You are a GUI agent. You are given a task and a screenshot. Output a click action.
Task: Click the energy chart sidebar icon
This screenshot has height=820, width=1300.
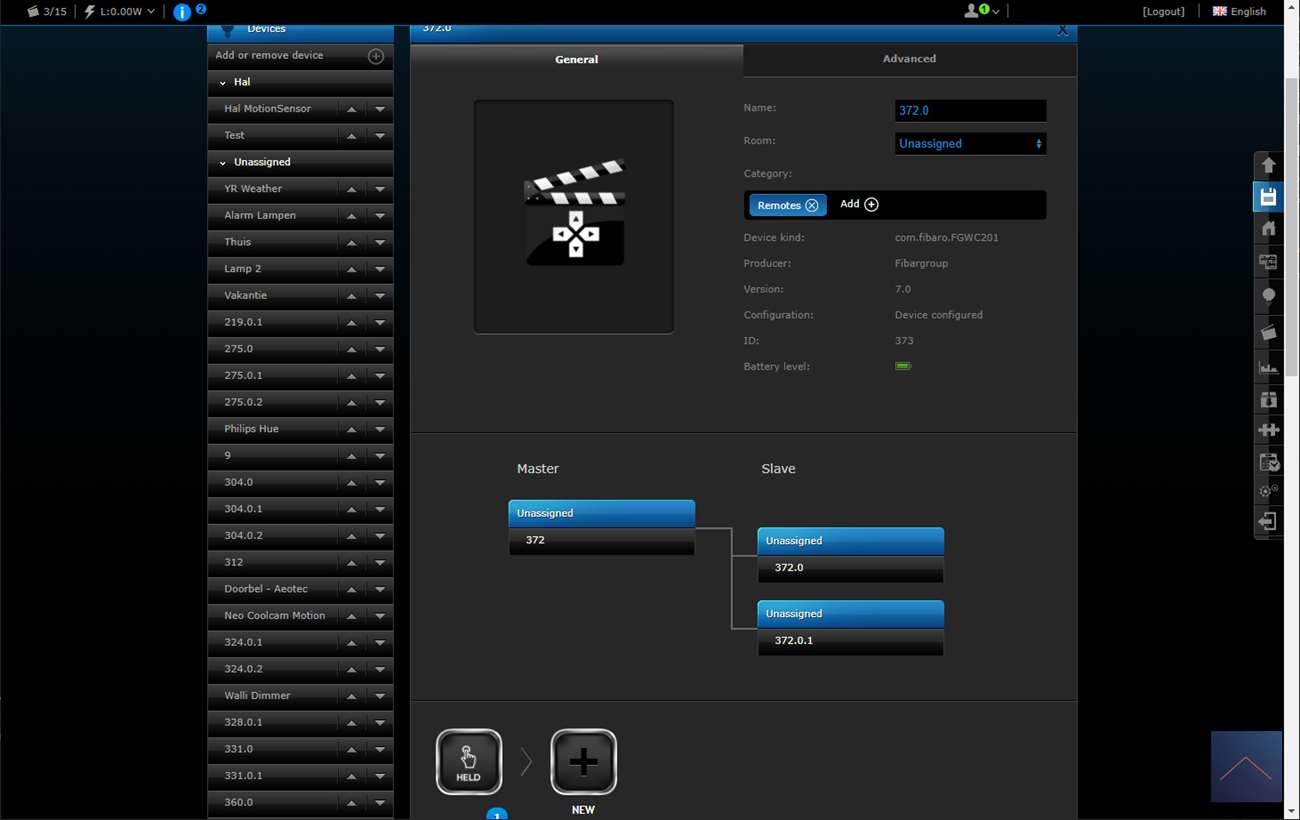(x=1268, y=367)
